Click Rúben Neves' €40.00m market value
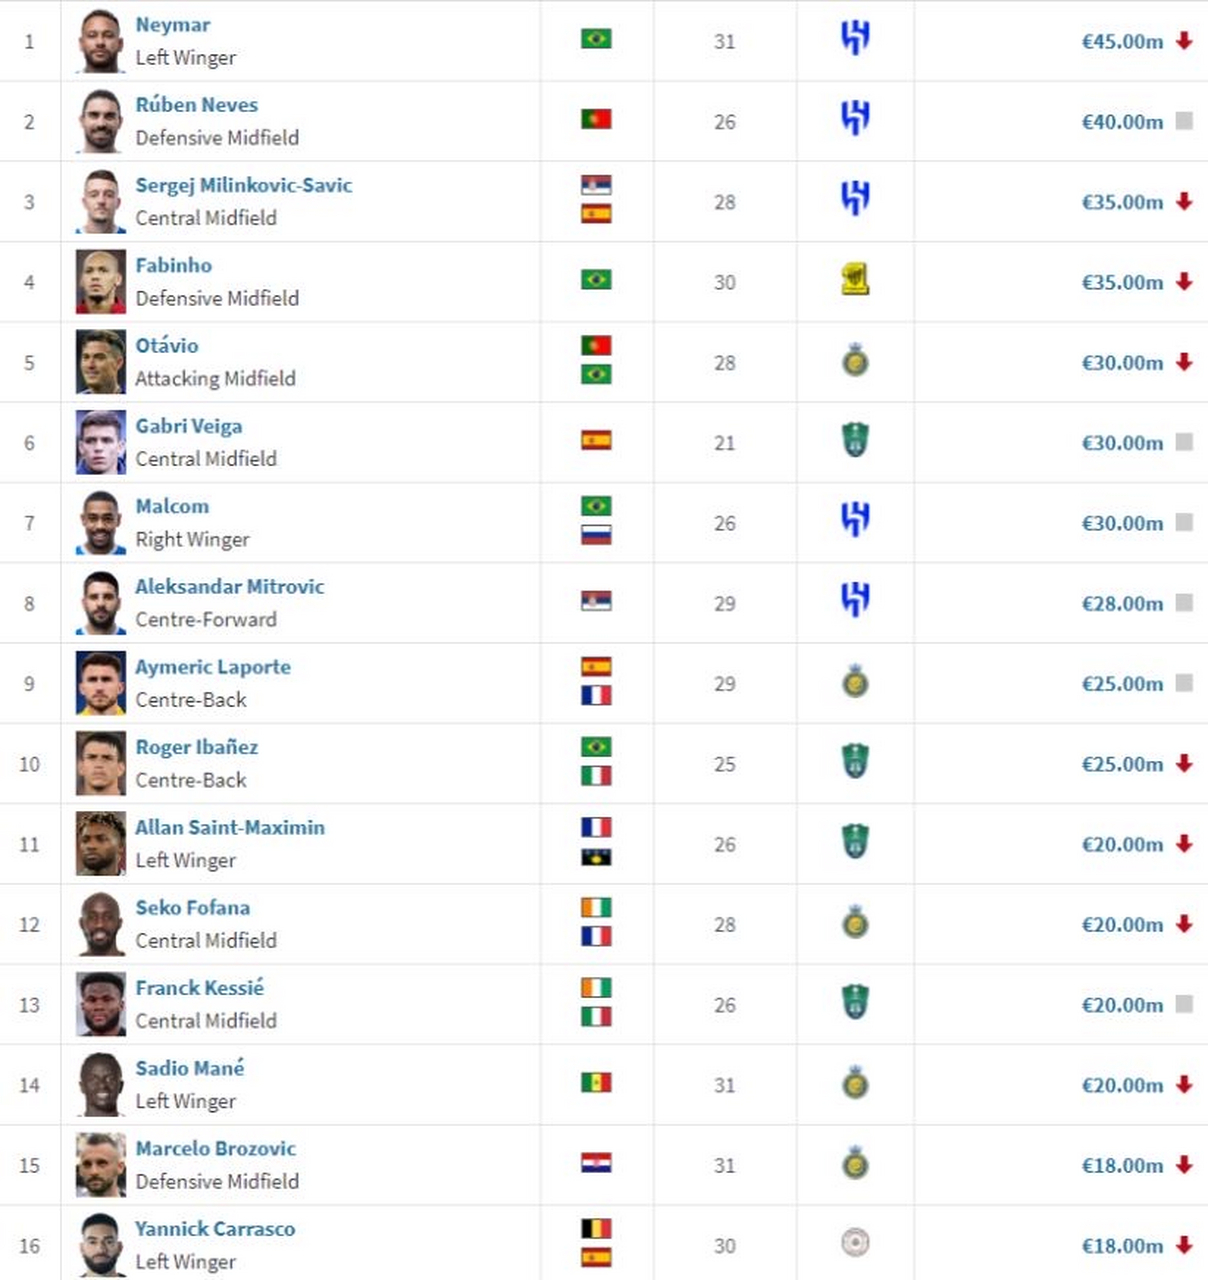The height and width of the screenshot is (1280, 1208). [x=1122, y=122]
